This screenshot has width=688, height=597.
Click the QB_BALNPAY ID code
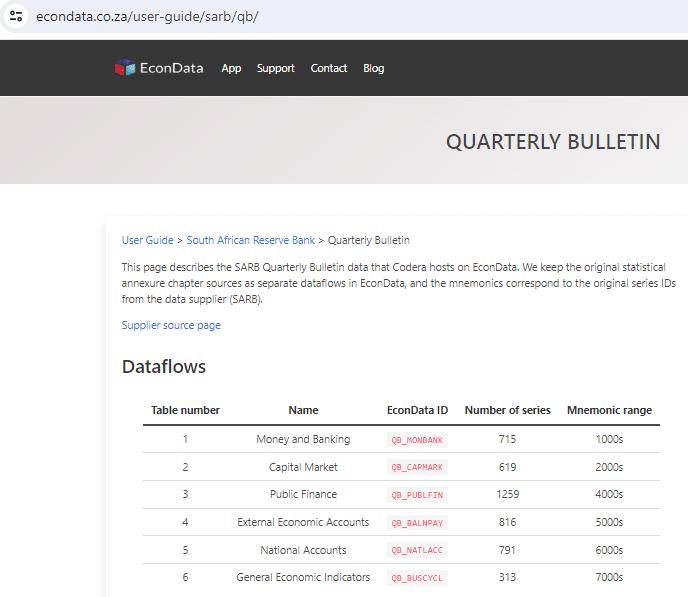[x=417, y=523]
